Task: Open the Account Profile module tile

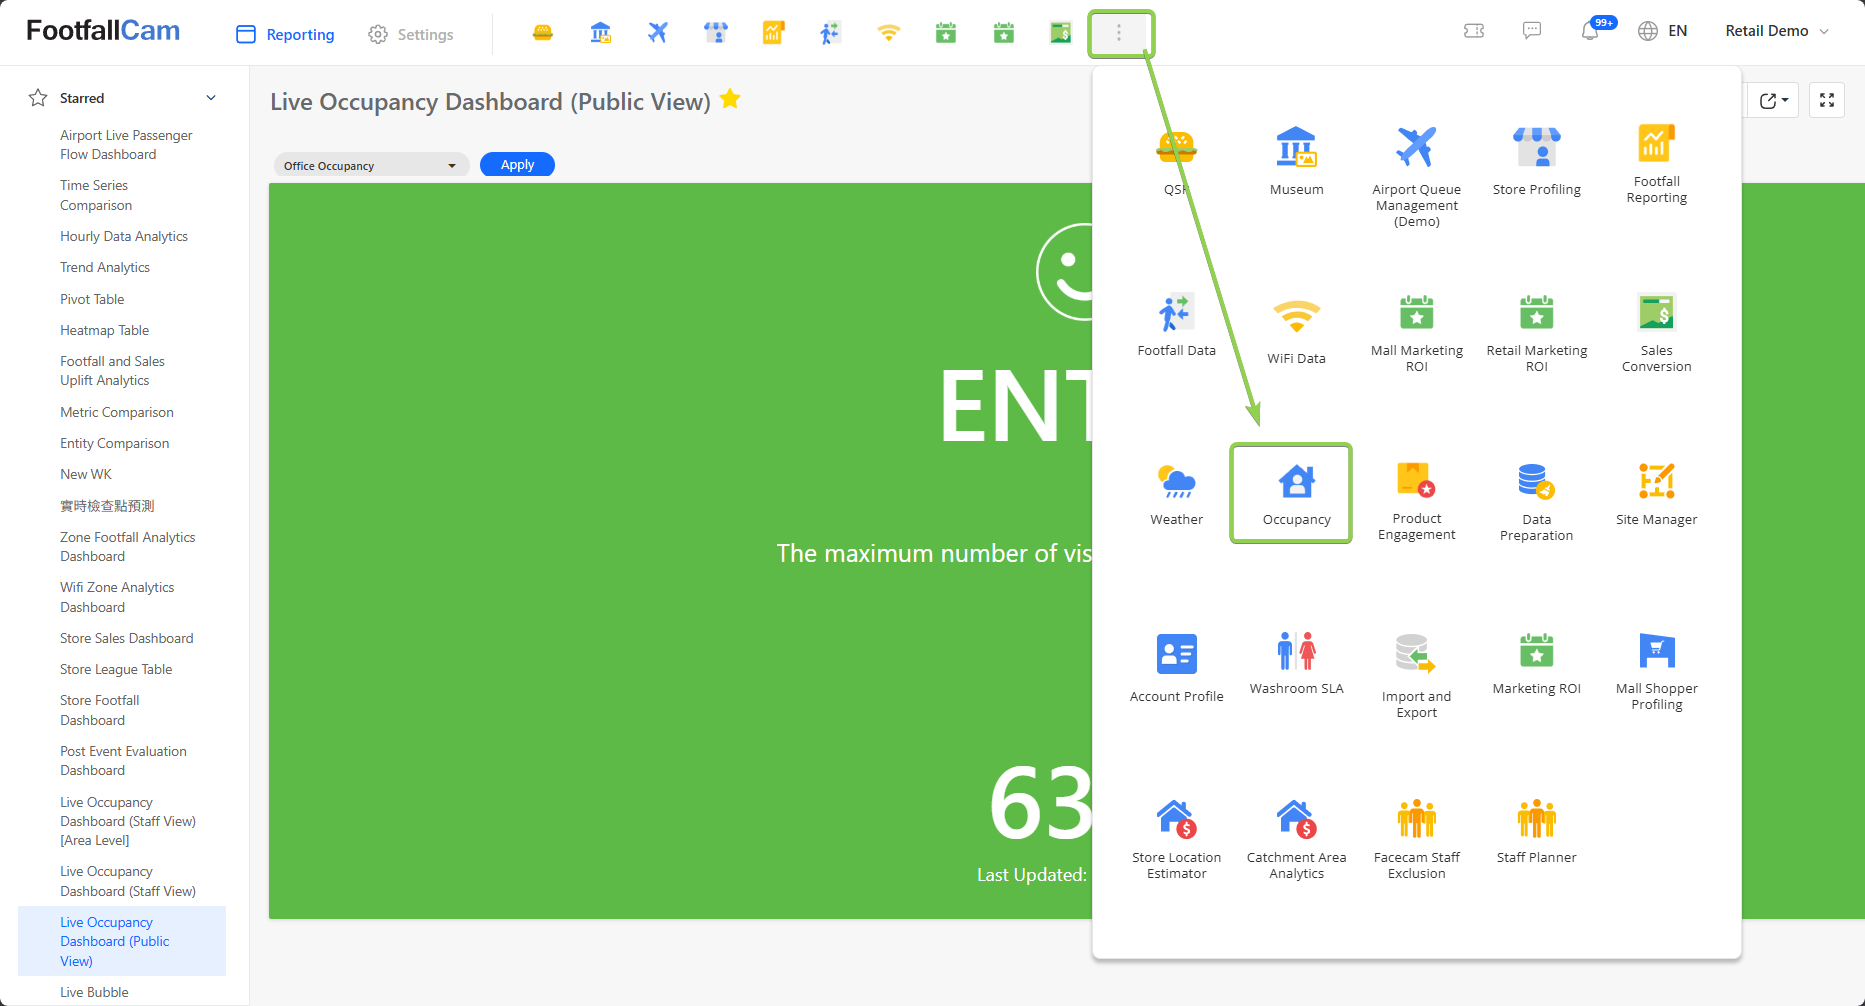Action: click(x=1176, y=668)
